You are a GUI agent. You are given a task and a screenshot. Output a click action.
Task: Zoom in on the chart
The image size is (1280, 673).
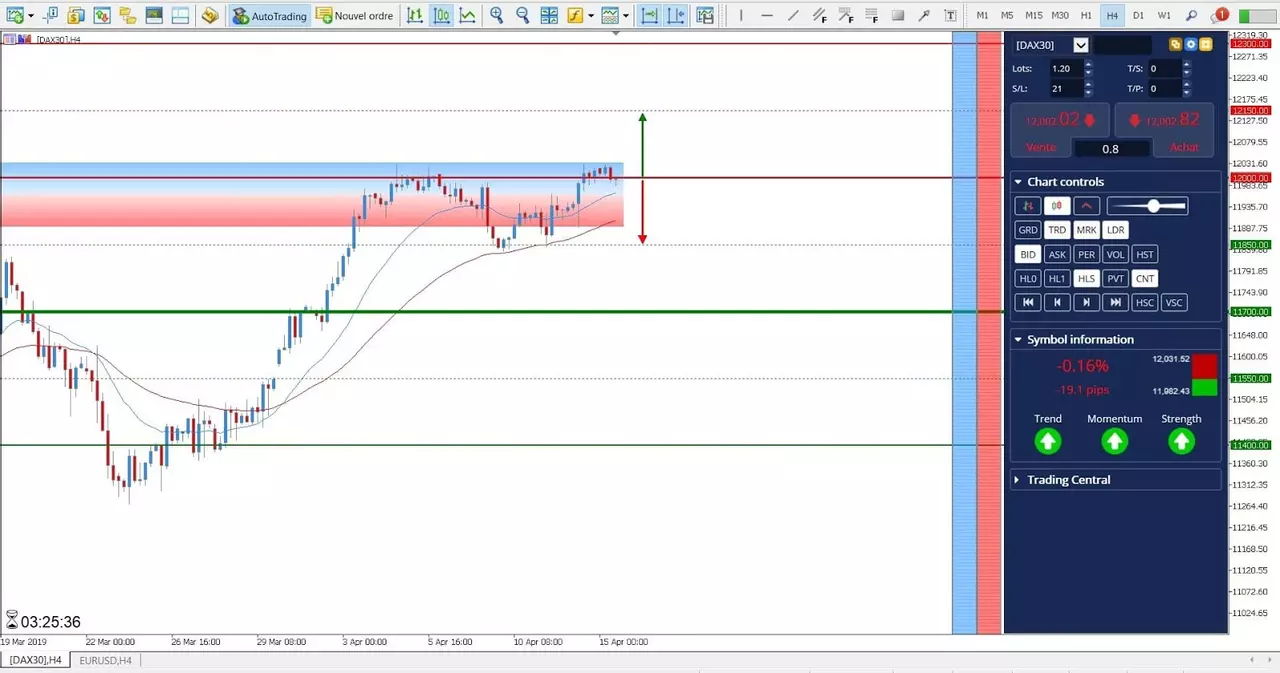[497, 16]
